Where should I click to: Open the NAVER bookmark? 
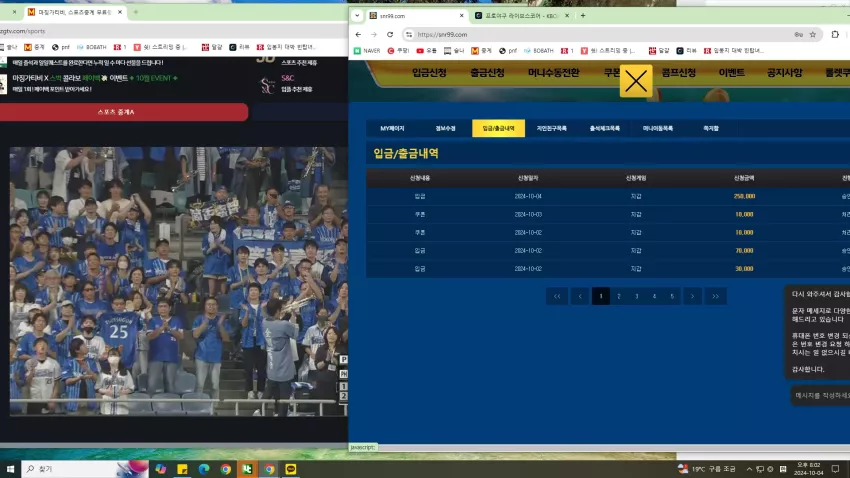tap(367, 50)
